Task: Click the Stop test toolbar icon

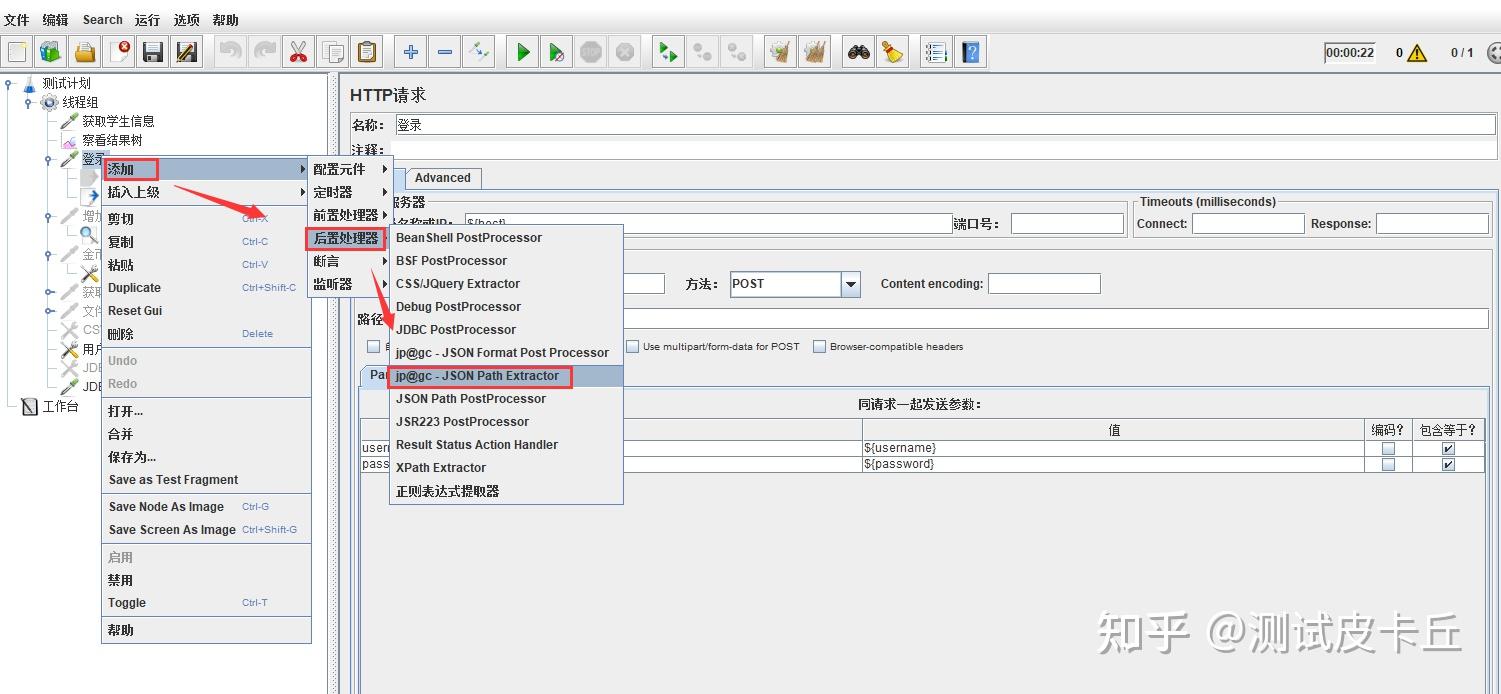Action: coord(591,52)
